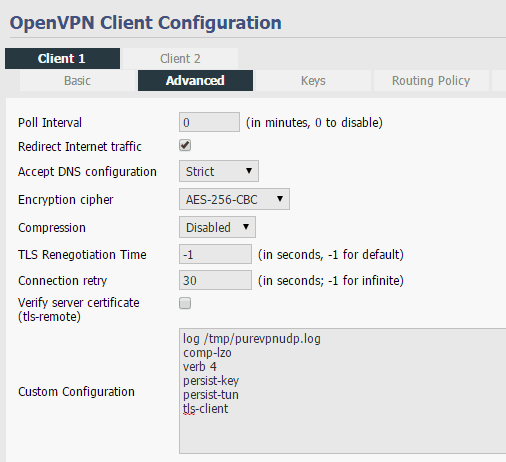Click the Poll Interval input field
The image size is (506, 462).
209,122
